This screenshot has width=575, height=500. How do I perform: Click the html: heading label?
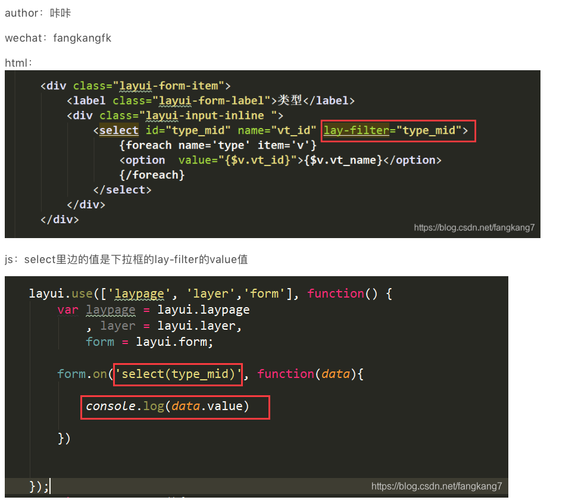[x=18, y=63]
